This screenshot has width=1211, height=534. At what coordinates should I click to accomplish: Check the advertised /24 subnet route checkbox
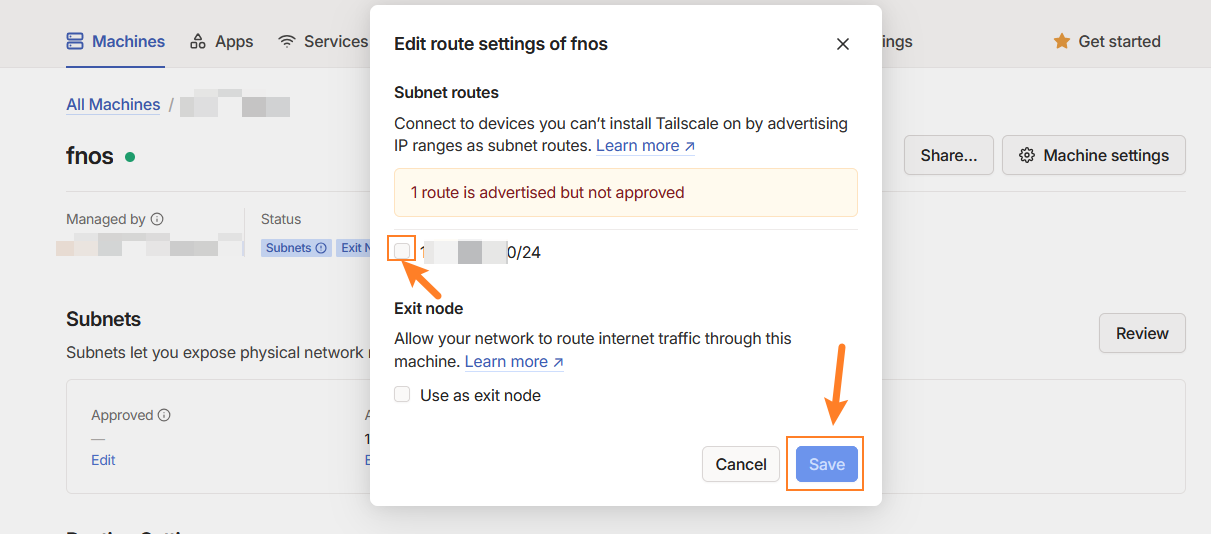coord(402,250)
